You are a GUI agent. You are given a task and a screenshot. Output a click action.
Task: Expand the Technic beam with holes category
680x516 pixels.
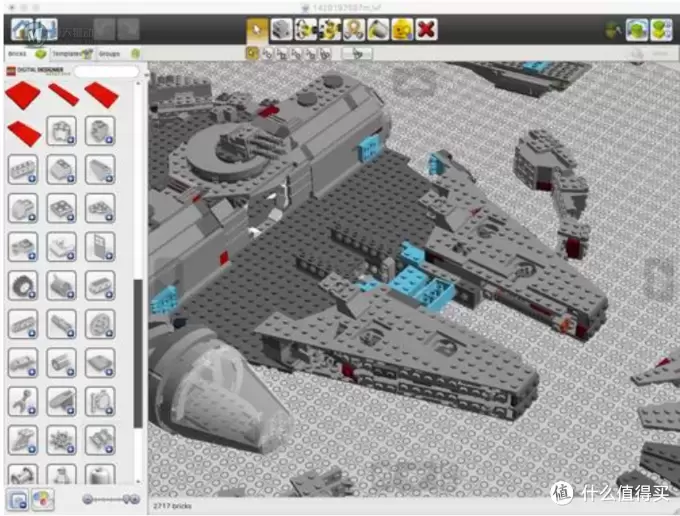23,324
